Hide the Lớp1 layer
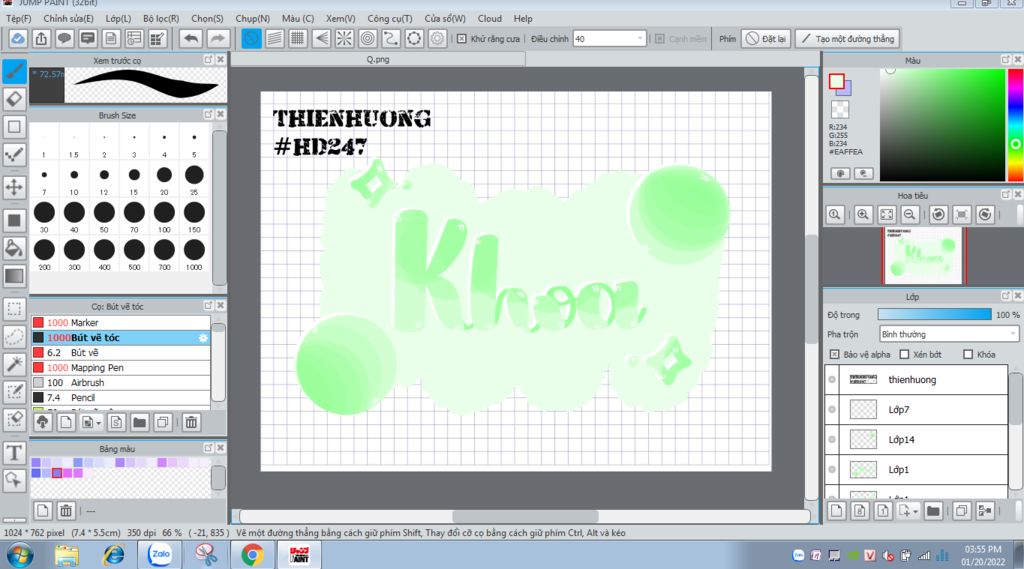The image size is (1024, 569). pos(832,470)
